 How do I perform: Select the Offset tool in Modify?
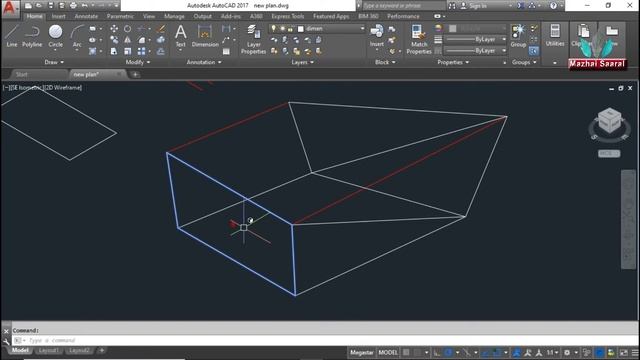(161, 51)
